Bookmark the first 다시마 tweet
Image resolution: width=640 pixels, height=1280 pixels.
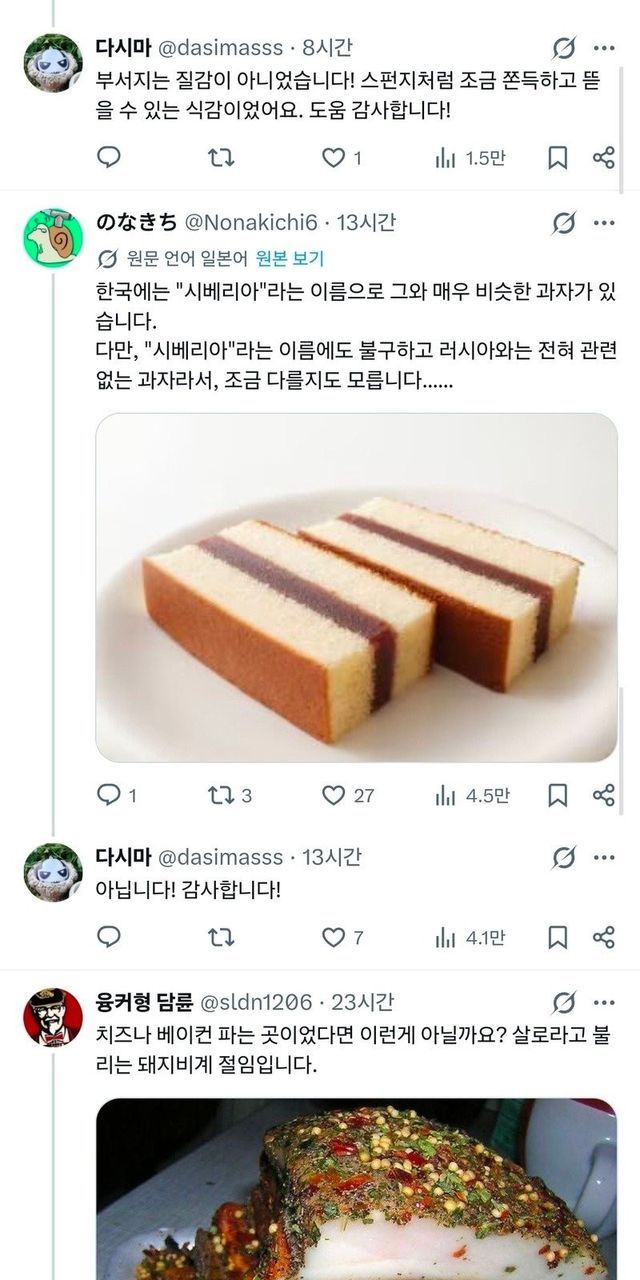pos(558,157)
